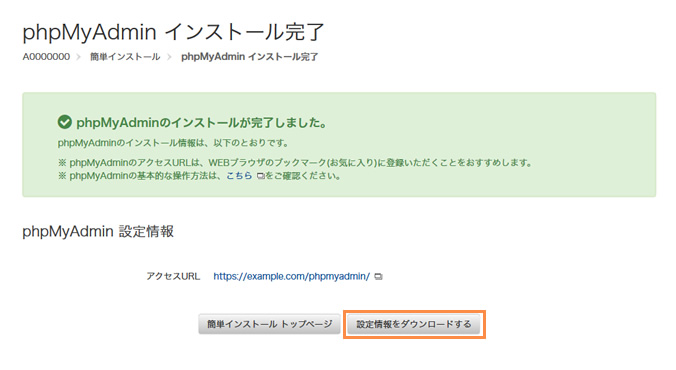Click the phpMyAdmin インストール完了 page heading
676x370 pixels.
[x=173, y=32]
